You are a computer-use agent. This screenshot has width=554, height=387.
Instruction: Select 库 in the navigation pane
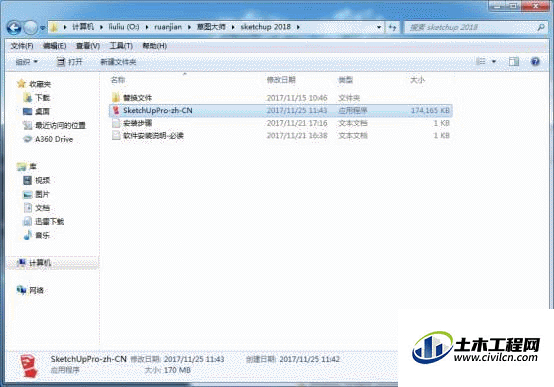click(x=33, y=166)
